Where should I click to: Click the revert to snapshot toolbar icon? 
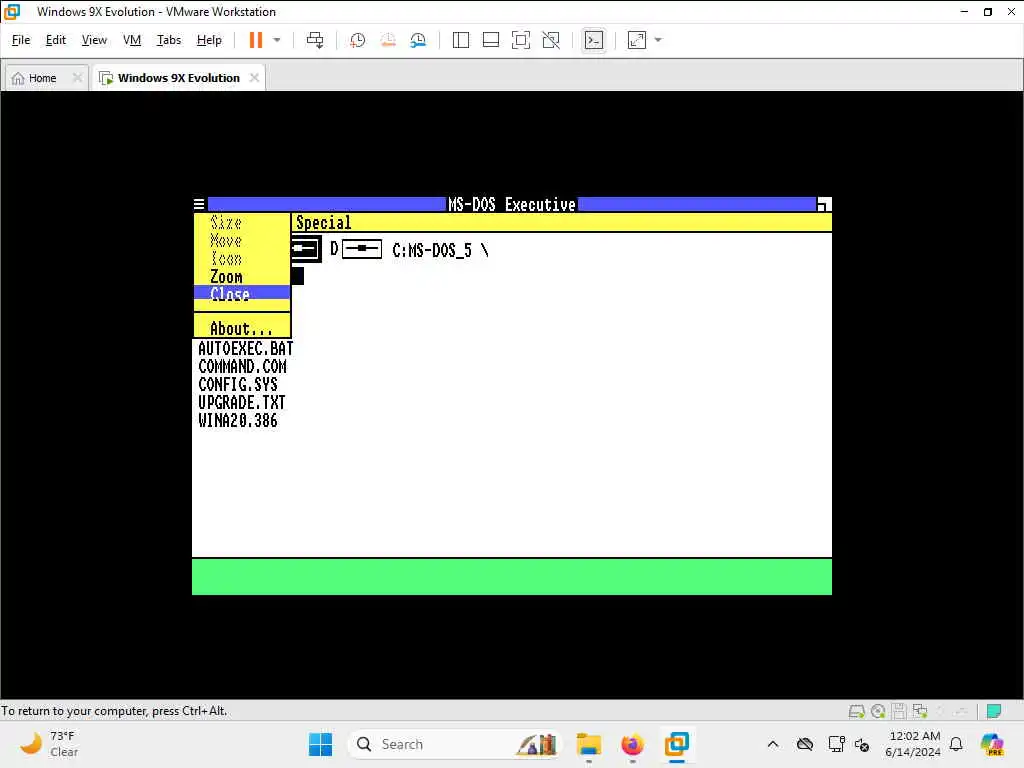388,40
